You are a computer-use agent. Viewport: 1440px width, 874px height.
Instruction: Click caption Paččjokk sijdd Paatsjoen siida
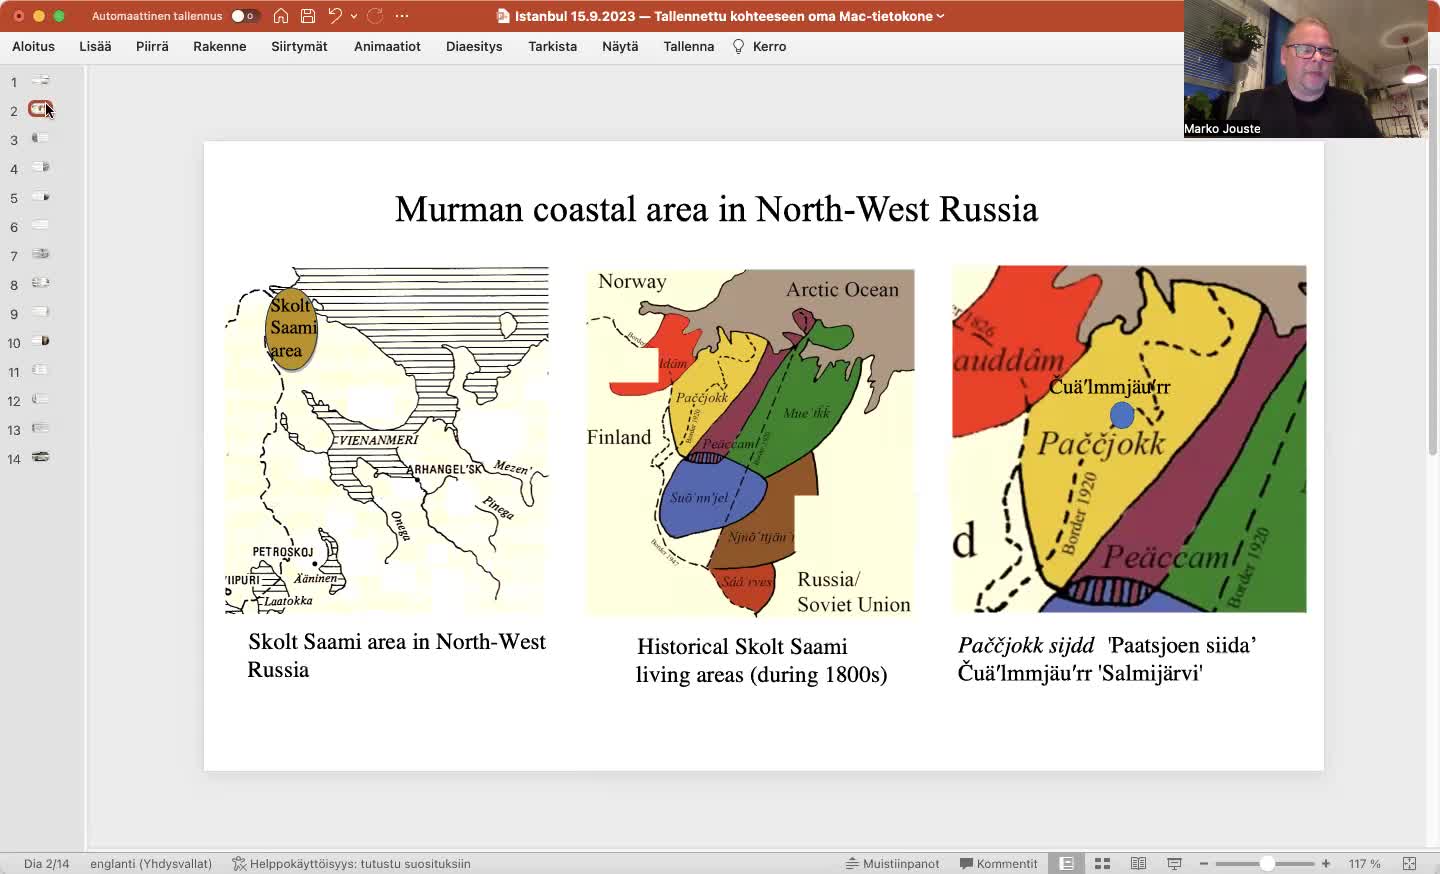[1106, 659]
